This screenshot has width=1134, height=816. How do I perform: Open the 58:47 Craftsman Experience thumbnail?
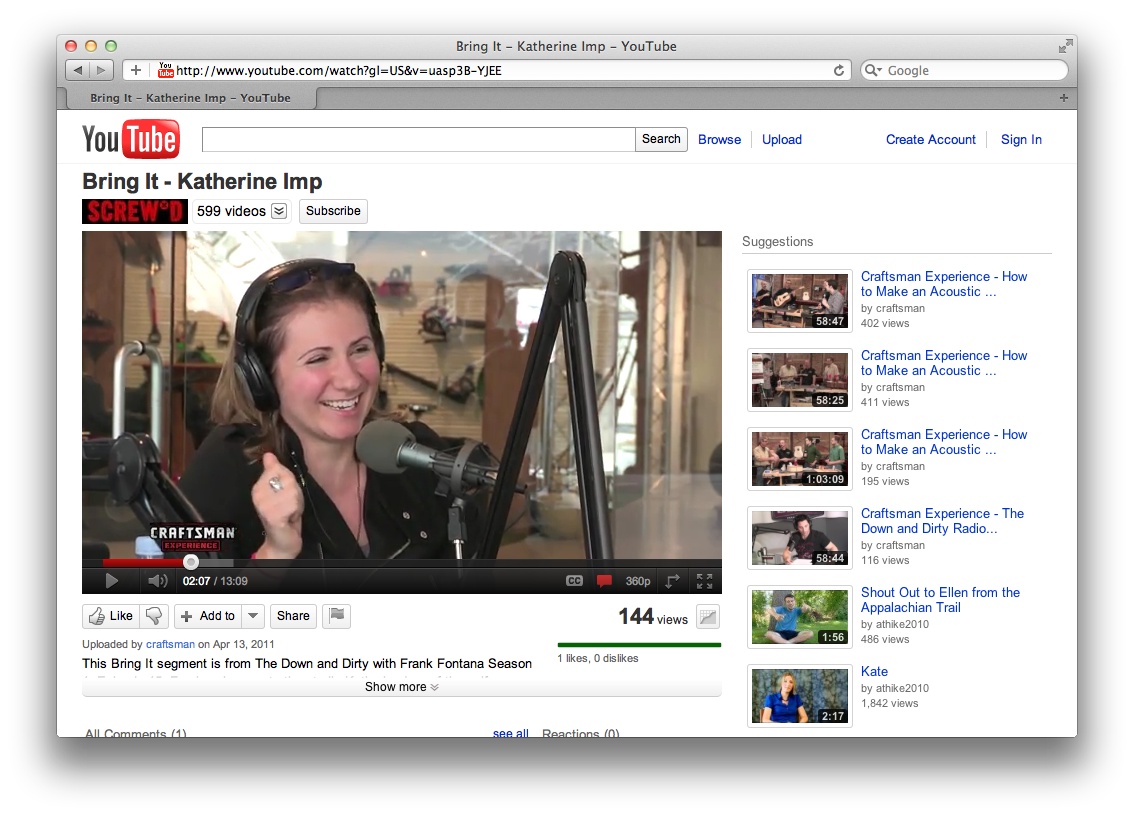tap(800, 301)
